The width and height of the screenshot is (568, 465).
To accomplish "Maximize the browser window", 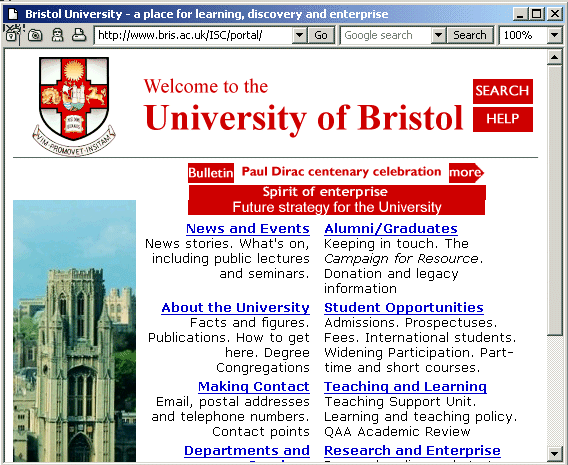I will click(536, 14).
